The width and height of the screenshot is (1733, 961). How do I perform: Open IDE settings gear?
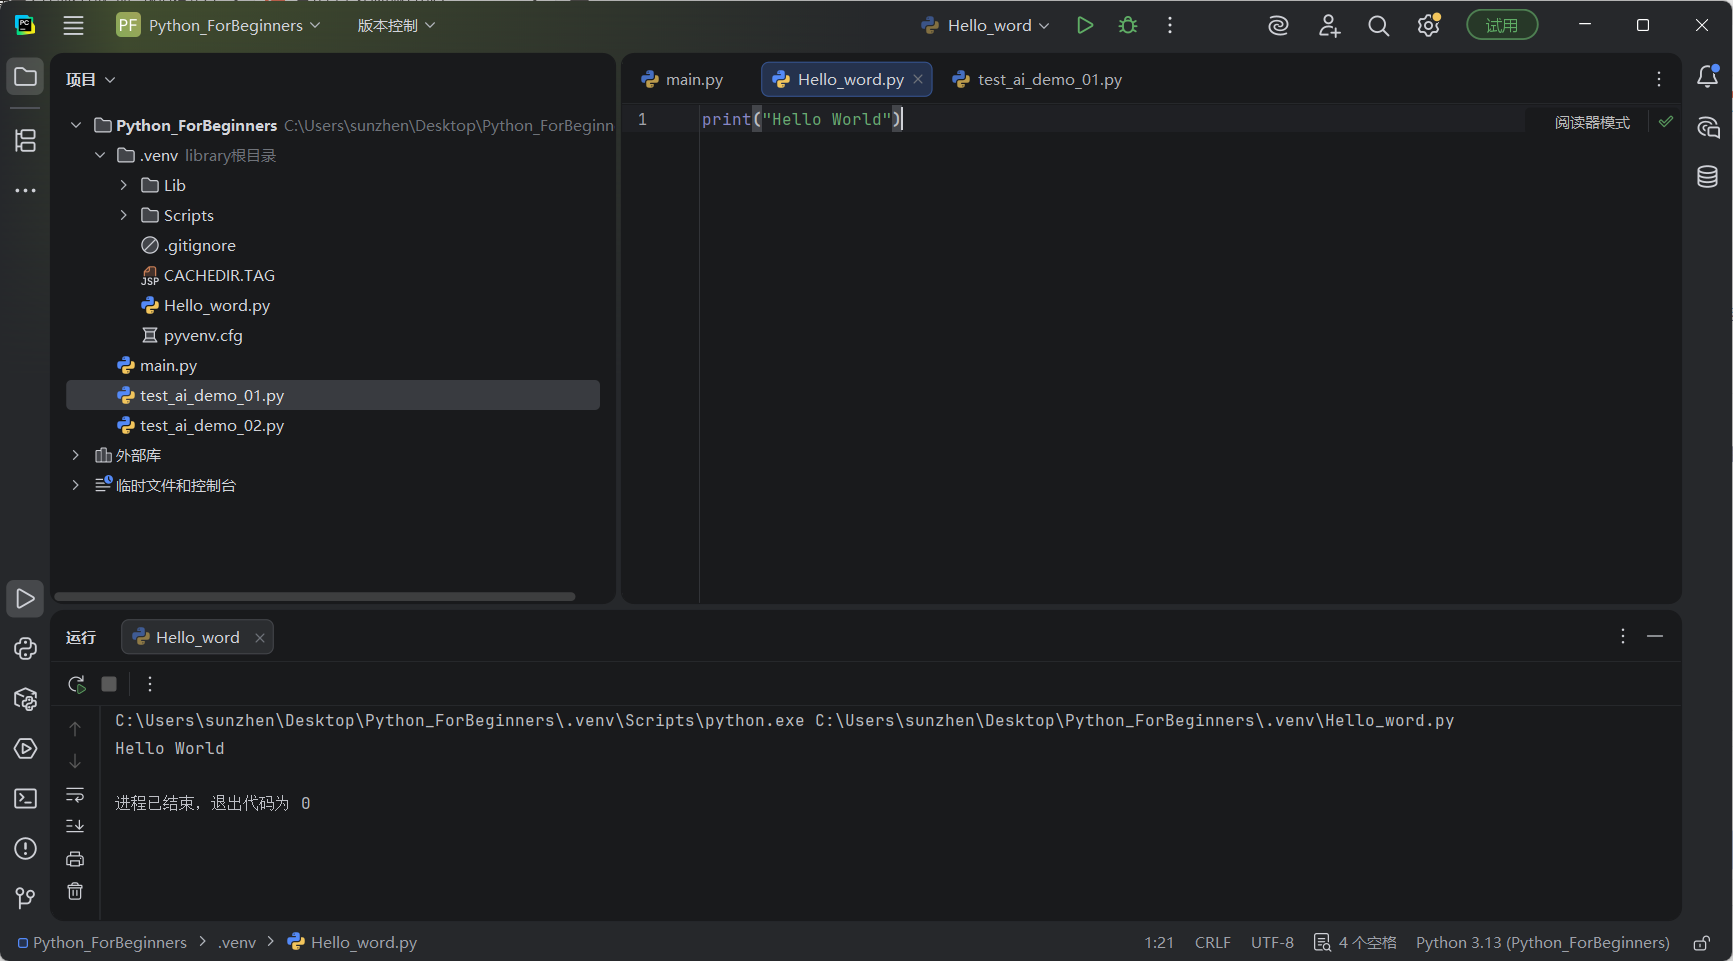pos(1429,26)
